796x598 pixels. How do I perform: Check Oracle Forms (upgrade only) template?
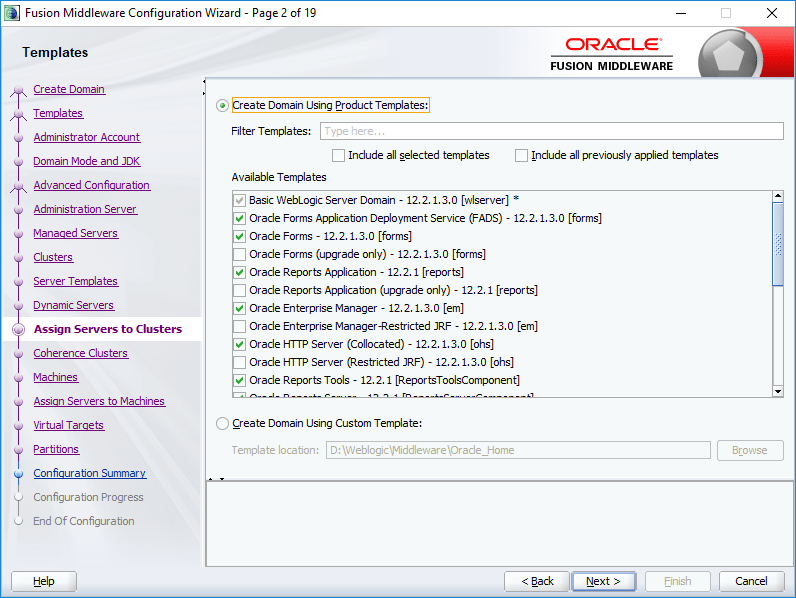tap(240, 254)
